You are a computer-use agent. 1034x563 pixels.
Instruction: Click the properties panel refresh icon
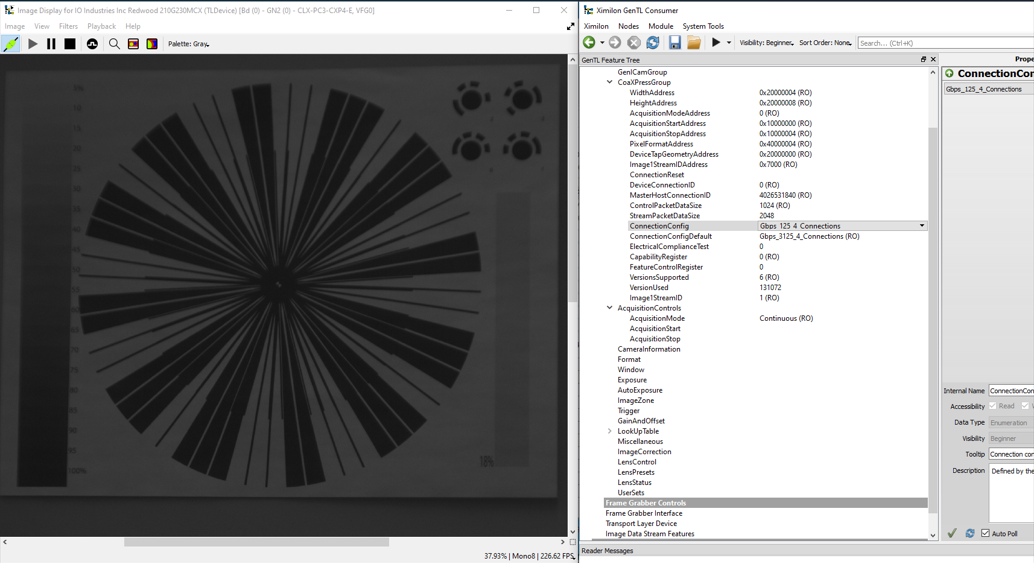(969, 533)
